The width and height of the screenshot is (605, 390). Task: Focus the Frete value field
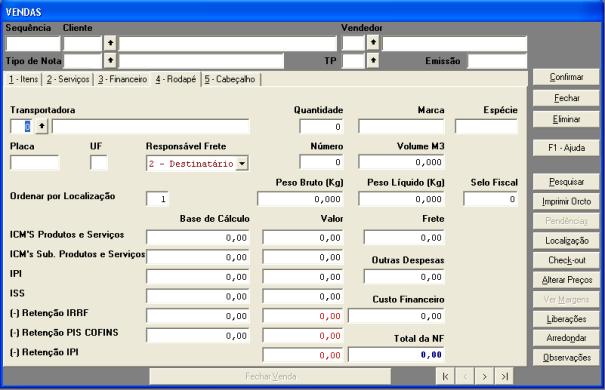tap(404, 238)
